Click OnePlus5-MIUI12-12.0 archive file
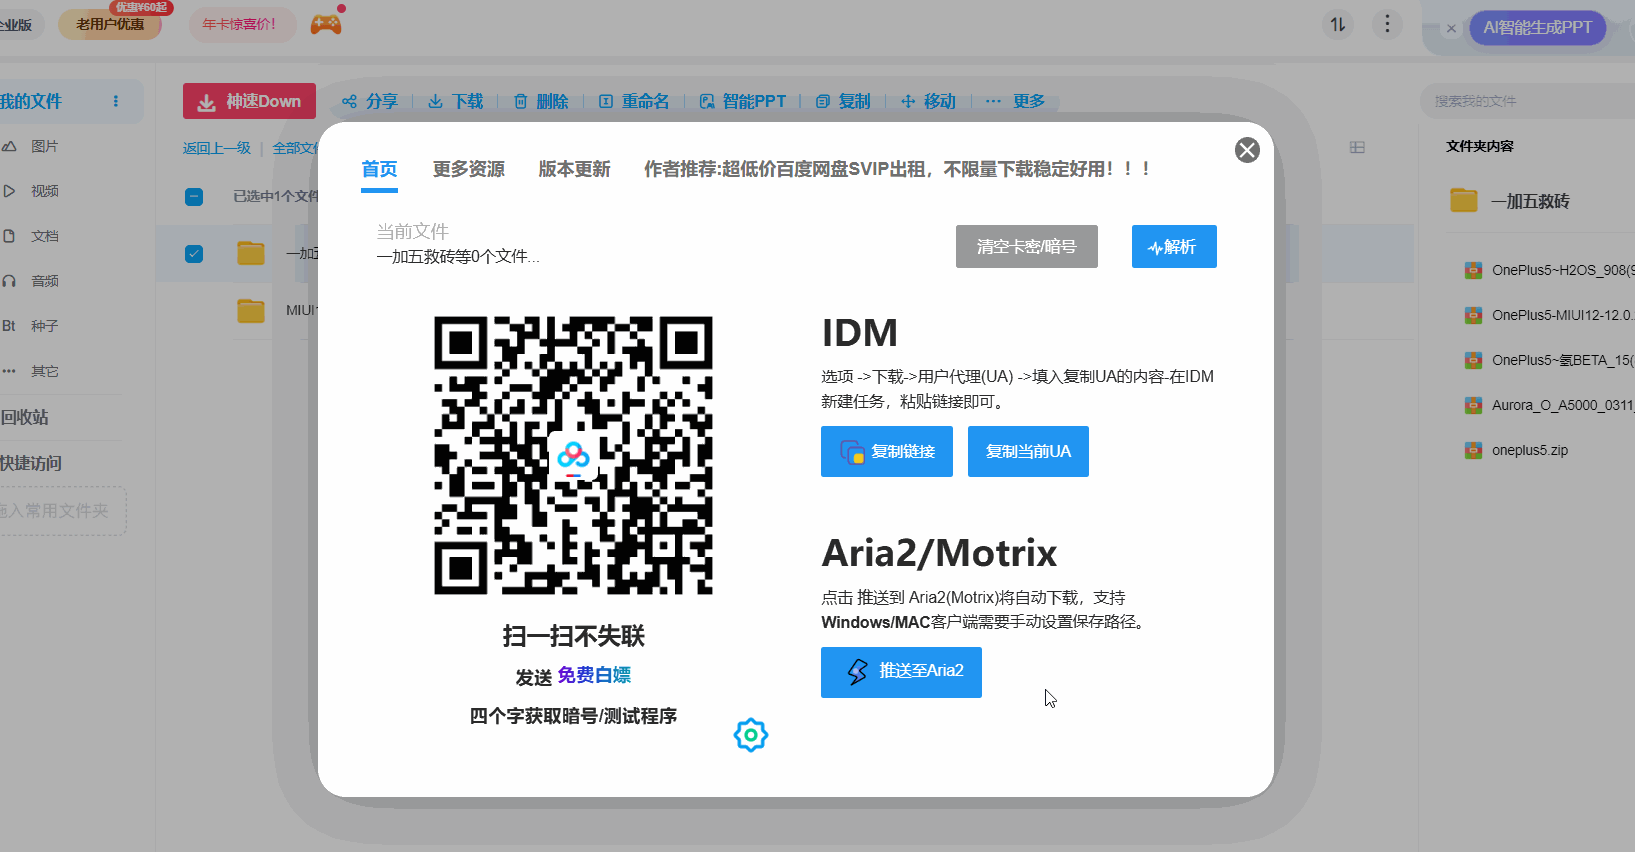 [x=1549, y=315]
